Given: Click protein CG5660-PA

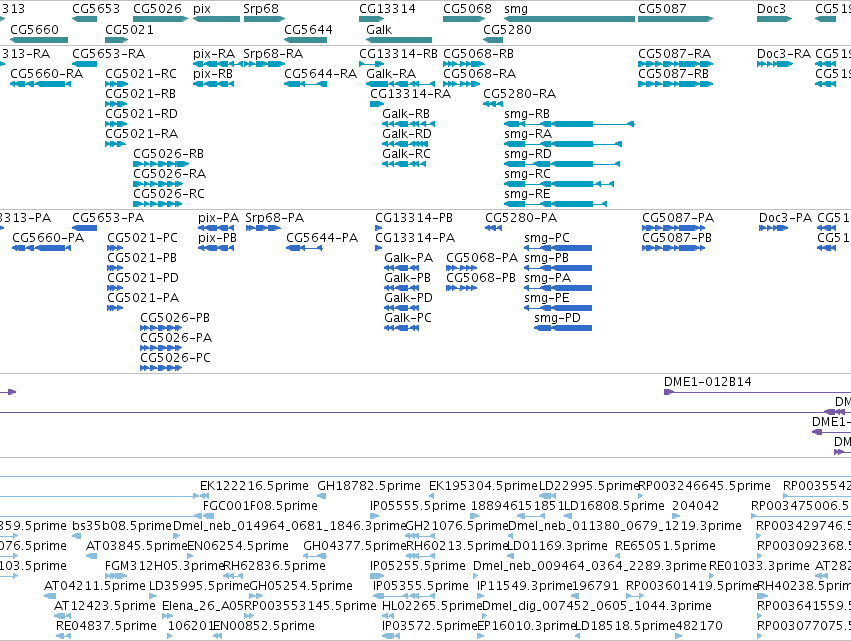Looking at the screenshot, I should (x=41, y=248).
